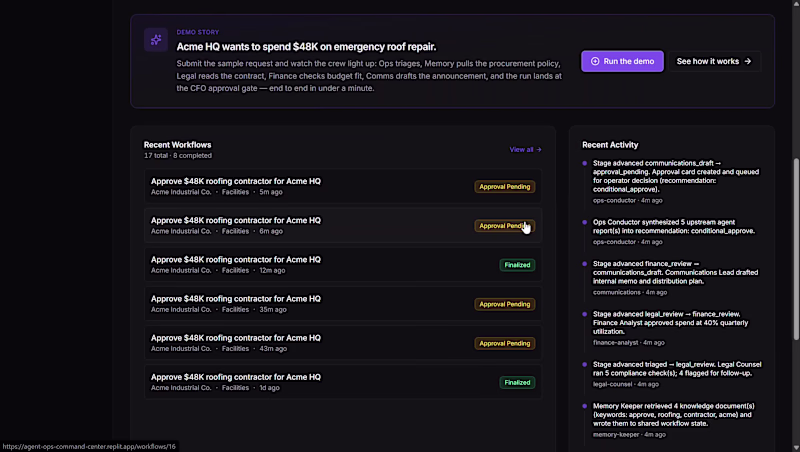Select the 'Memory Keeper retrieved 4 knowledge' activity
Viewport: 800px width, 452px height.
672,420
